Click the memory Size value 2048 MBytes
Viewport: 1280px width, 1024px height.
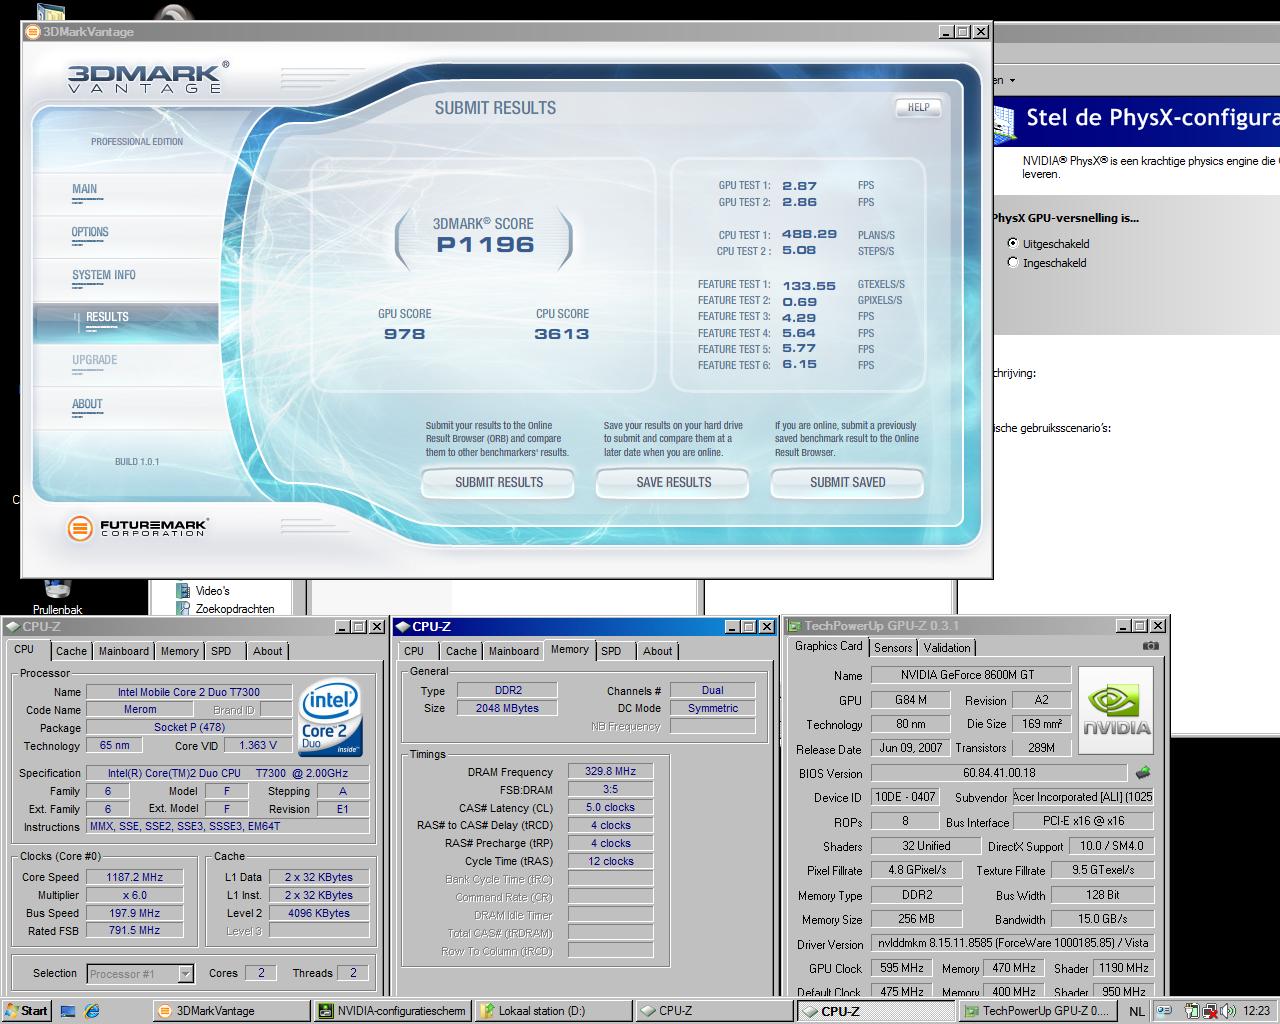tap(507, 708)
